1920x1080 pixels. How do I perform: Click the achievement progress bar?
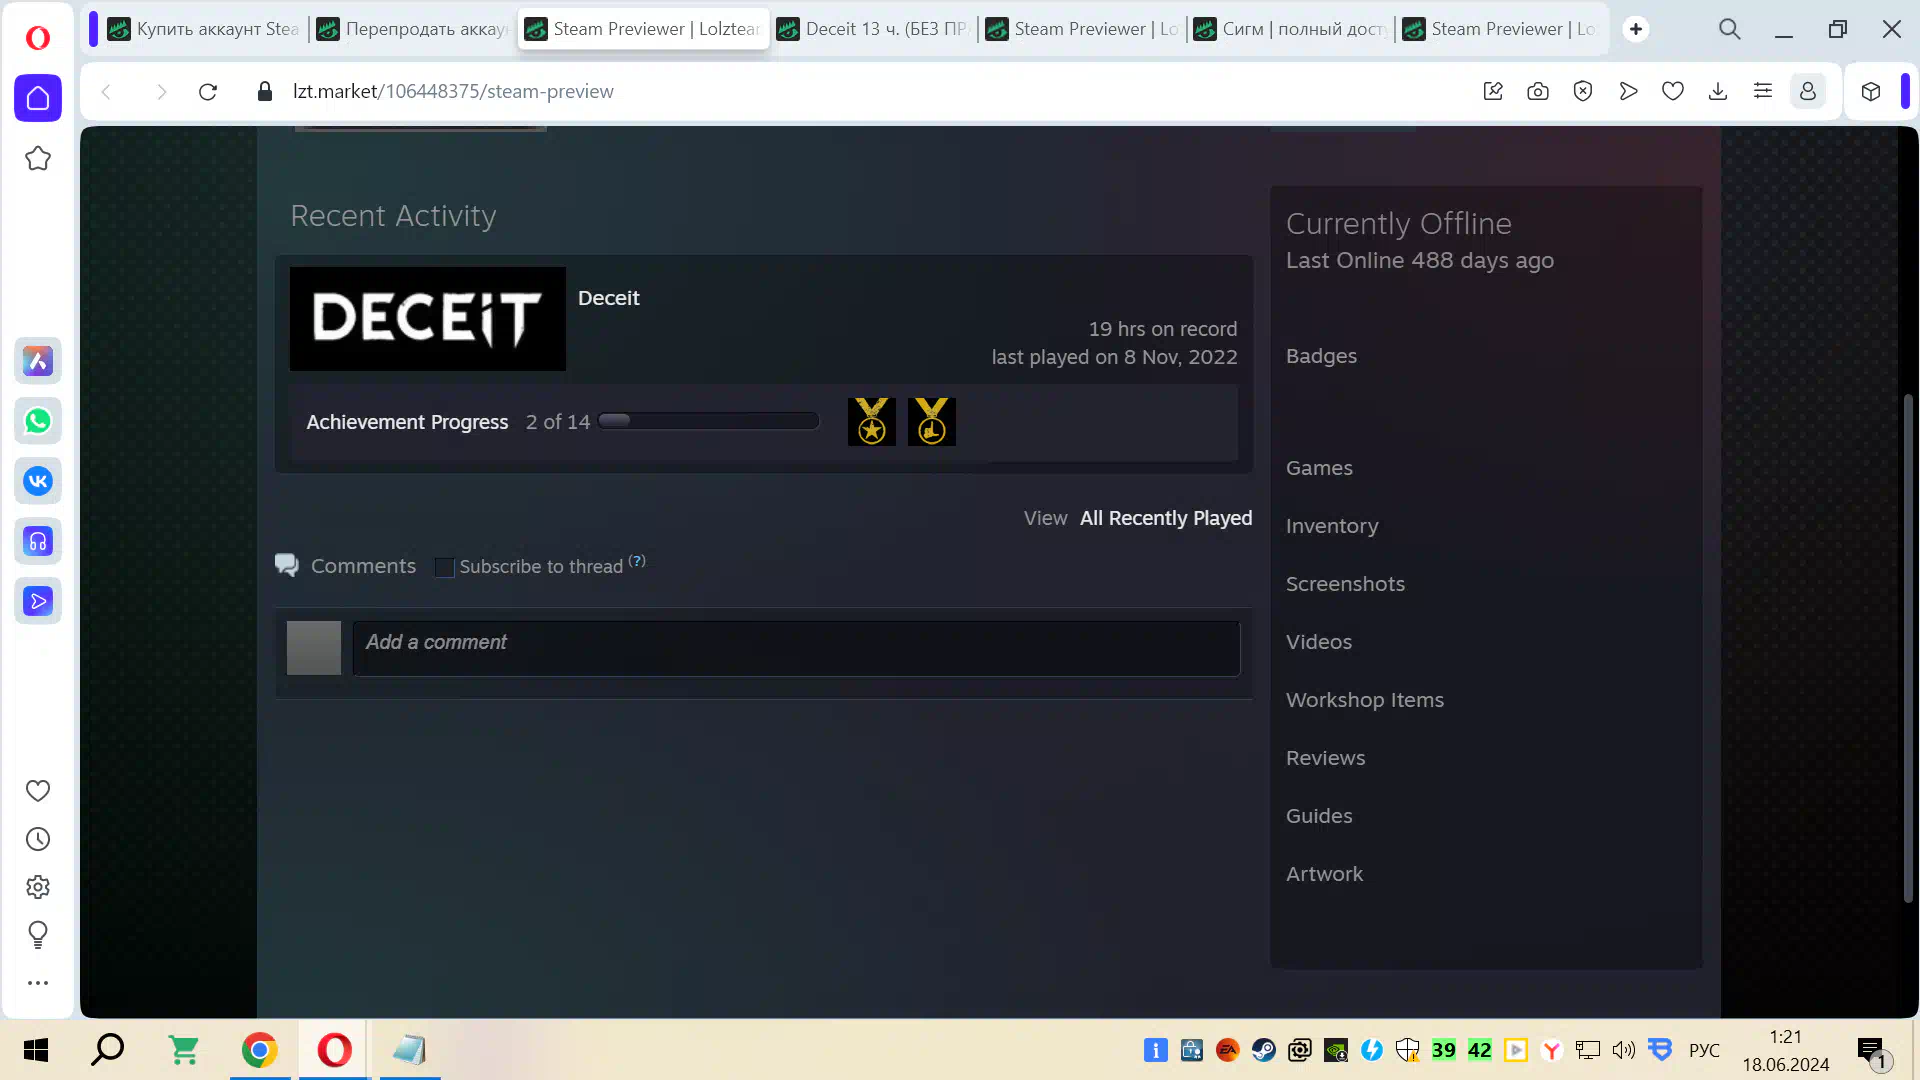708,421
